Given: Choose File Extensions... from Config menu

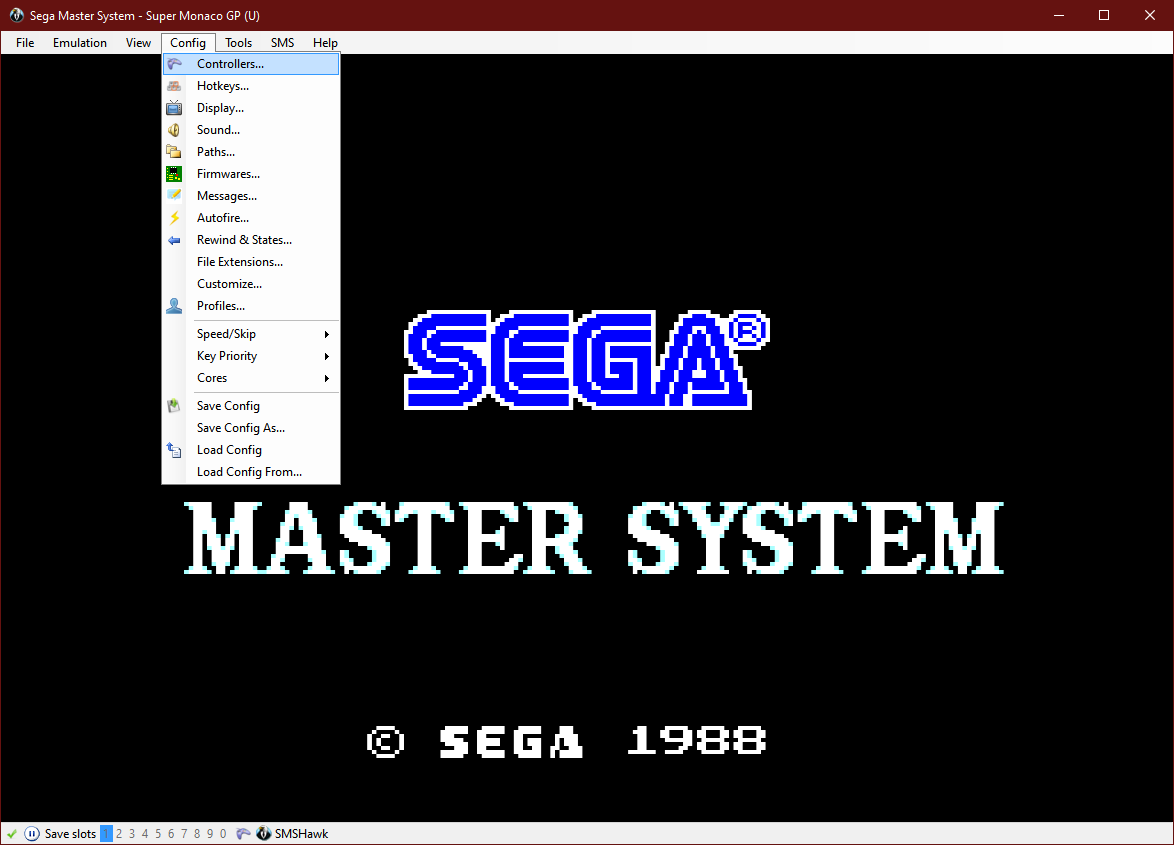Looking at the screenshot, I should tap(252, 262).
